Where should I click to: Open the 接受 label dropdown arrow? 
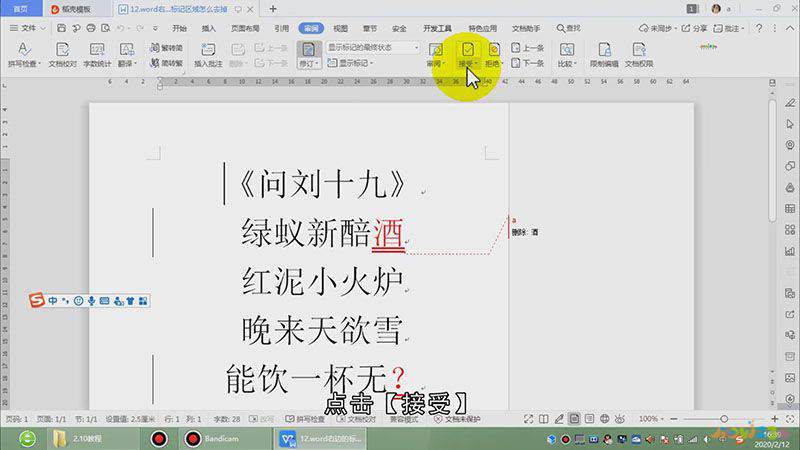coord(476,64)
